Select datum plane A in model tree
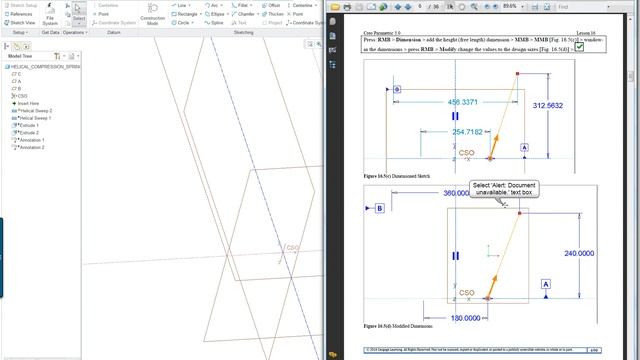Screen dimensions: 640x360 (16, 81)
